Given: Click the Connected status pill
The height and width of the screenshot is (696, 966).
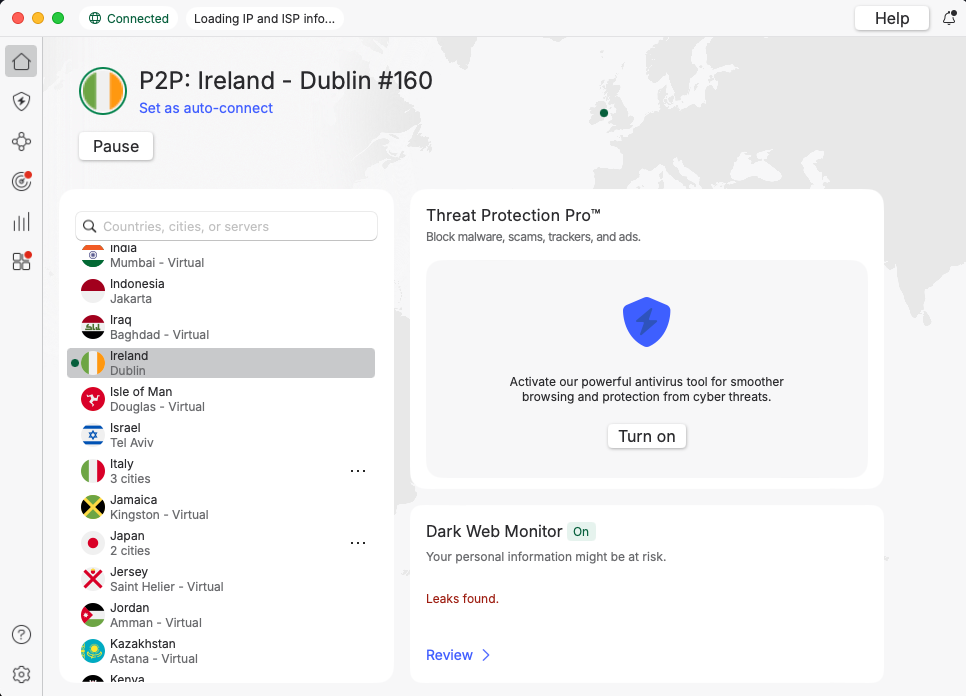Looking at the screenshot, I should (x=129, y=18).
